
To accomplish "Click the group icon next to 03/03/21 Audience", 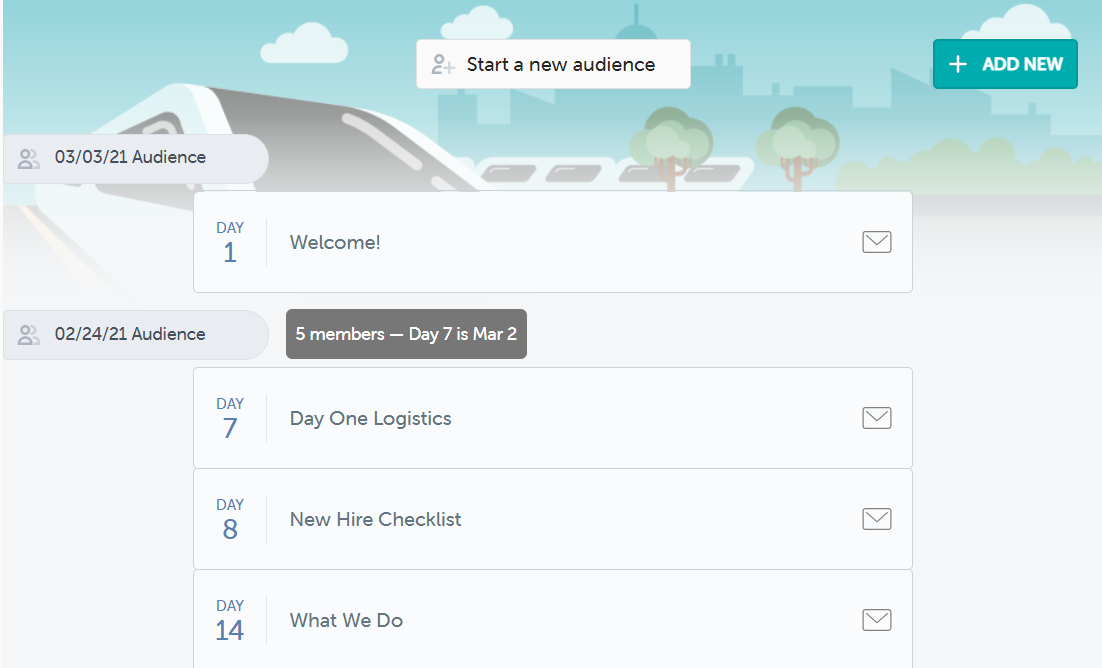I will [27, 157].
